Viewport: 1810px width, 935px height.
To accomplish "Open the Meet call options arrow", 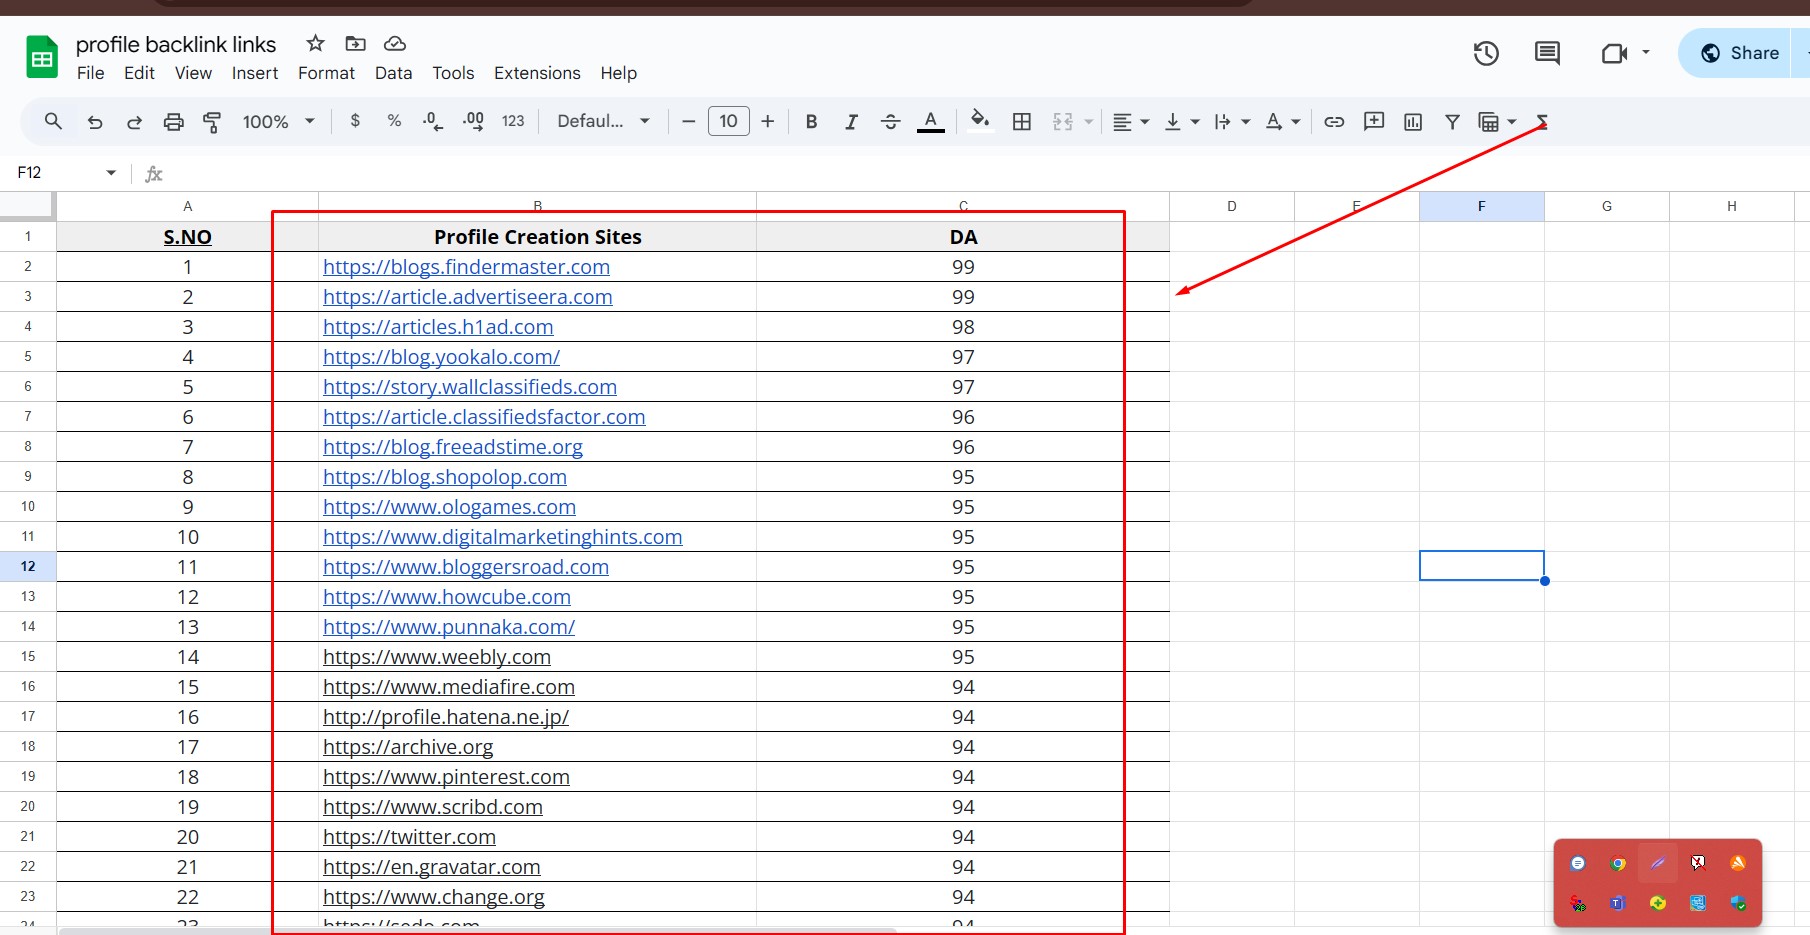I will click(1646, 52).
